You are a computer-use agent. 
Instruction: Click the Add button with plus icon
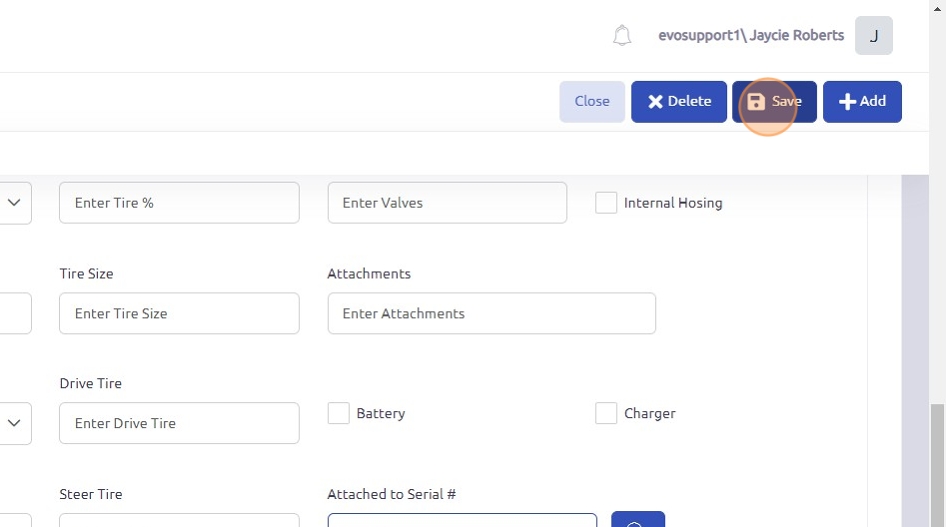862,102
